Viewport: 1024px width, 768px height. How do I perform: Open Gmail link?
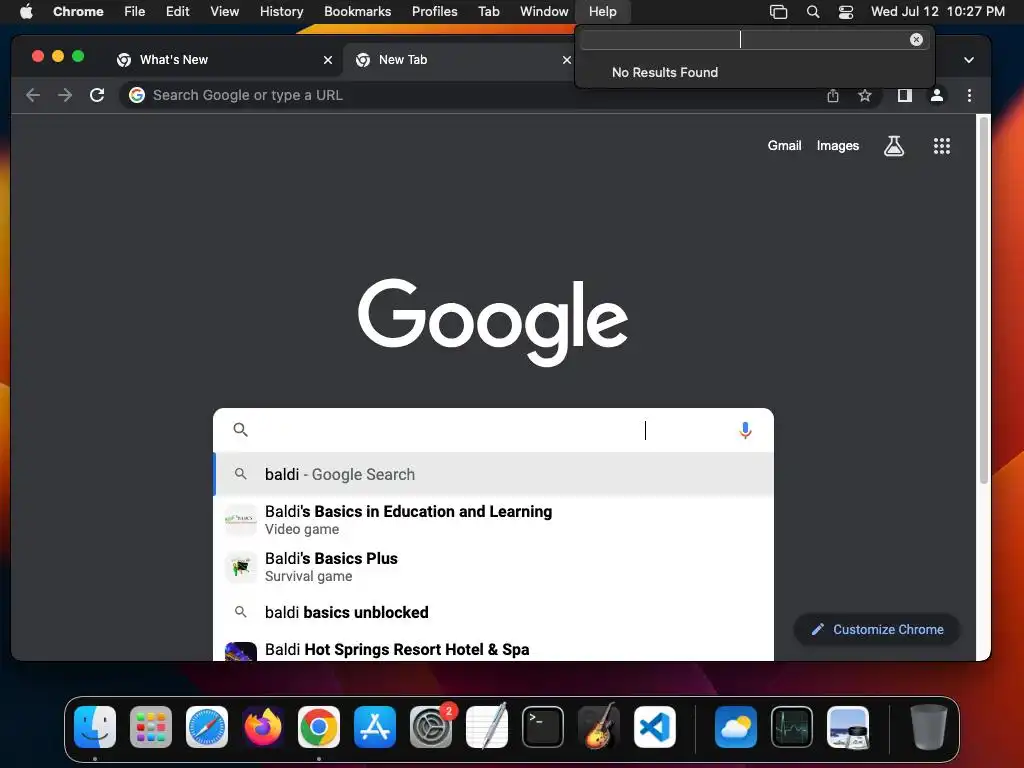pos(784,146)
